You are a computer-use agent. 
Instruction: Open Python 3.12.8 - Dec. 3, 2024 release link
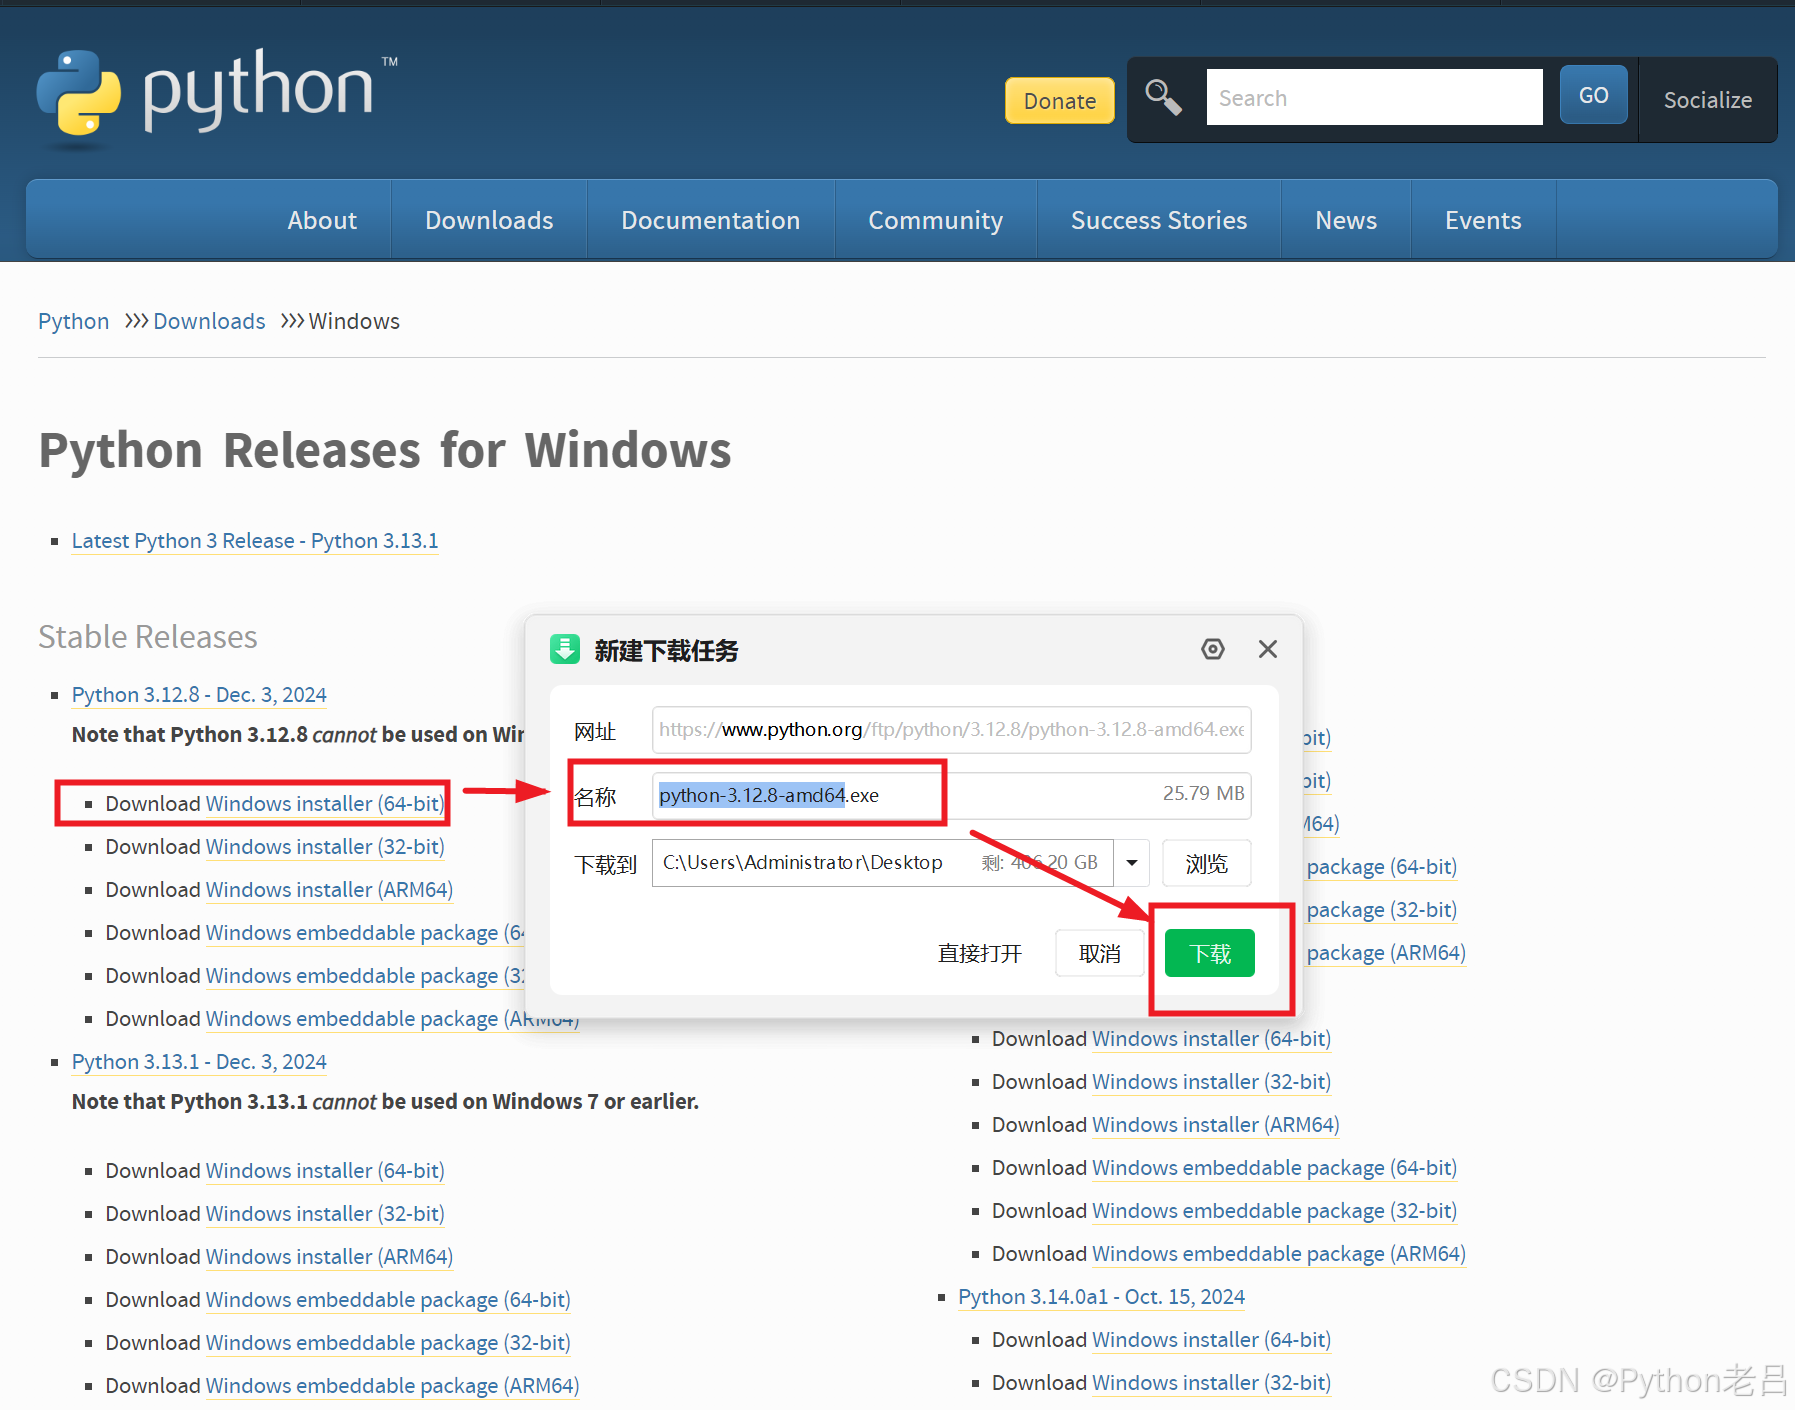tap(199, 695)
